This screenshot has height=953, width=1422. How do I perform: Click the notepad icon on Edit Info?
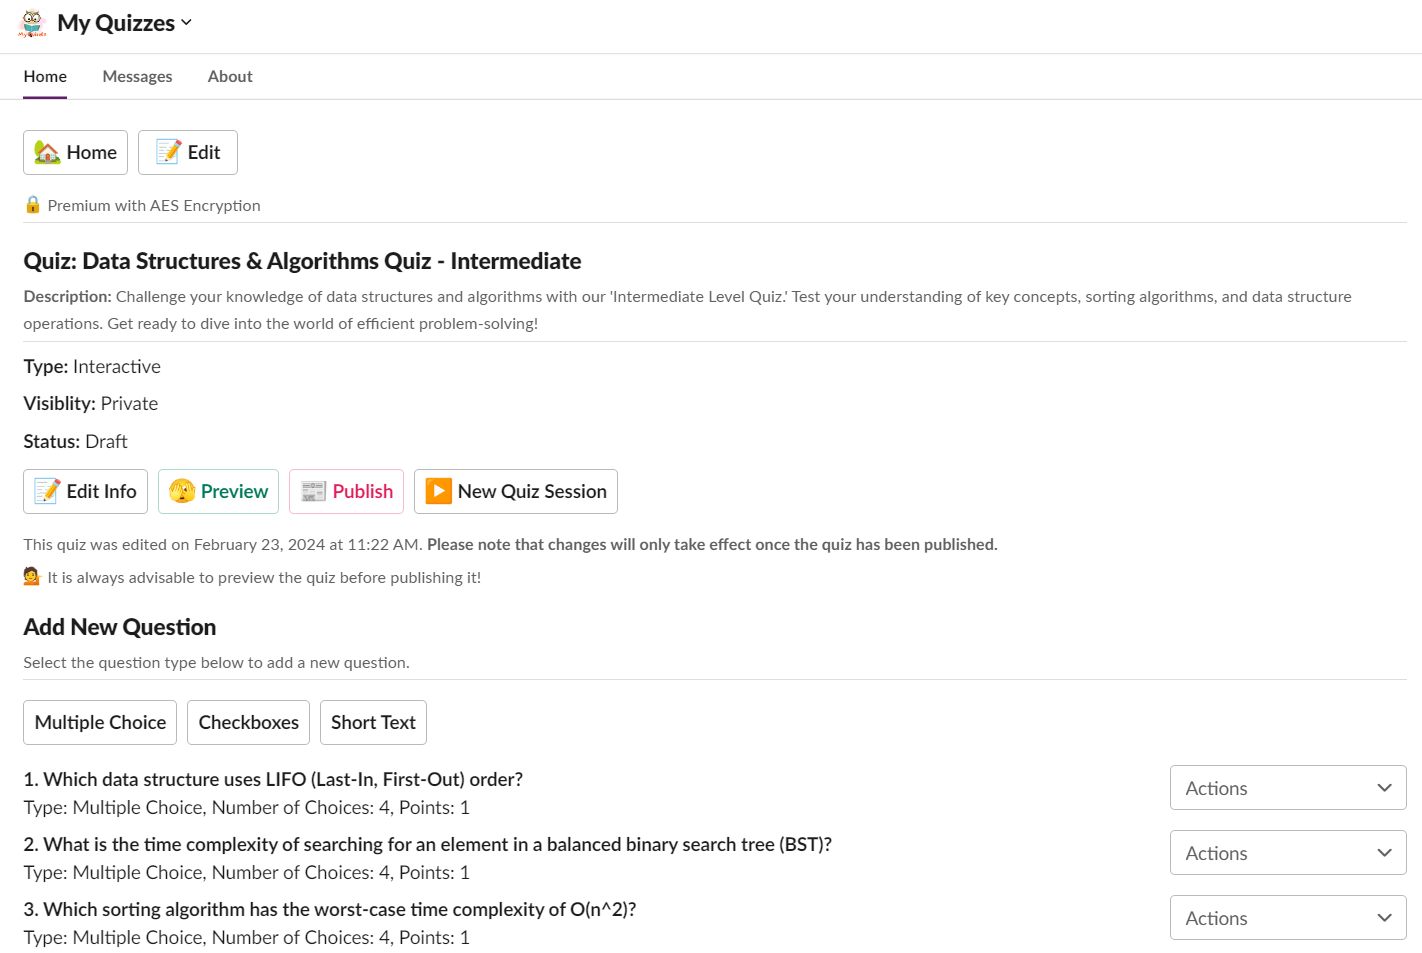[47, 491]
